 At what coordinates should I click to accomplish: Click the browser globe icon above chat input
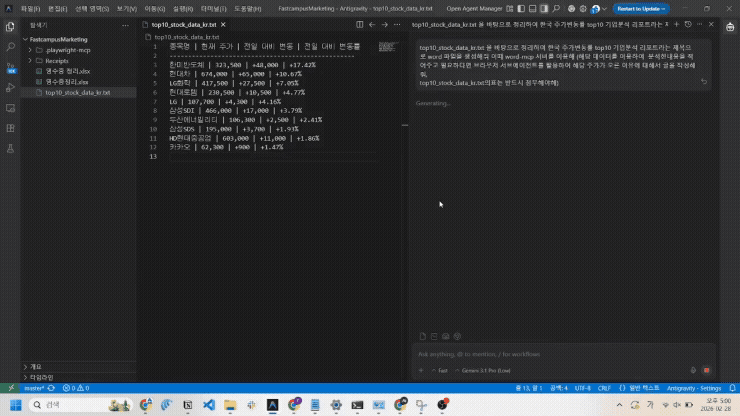pos(457,336)
